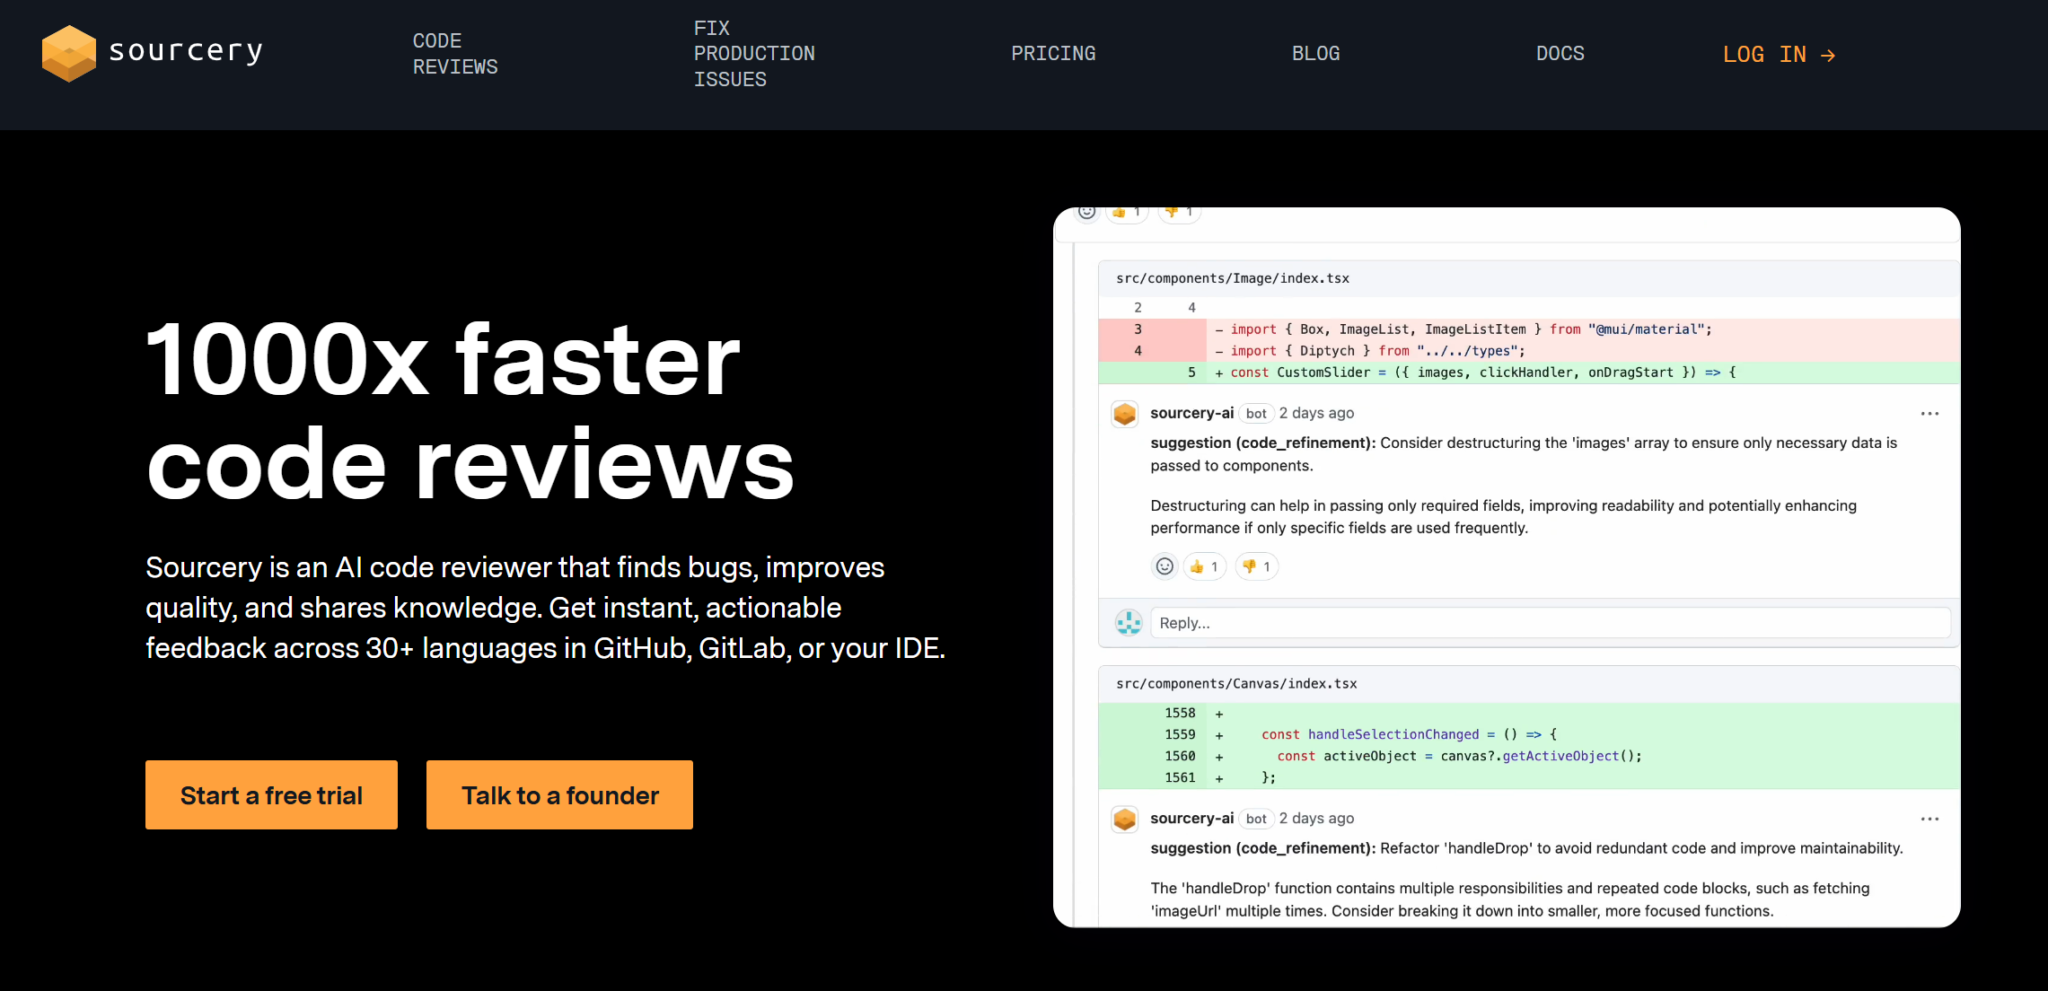Click the user avatar beside the Reply box
Screen dimensions: 2048x991
coord(1128,623)
